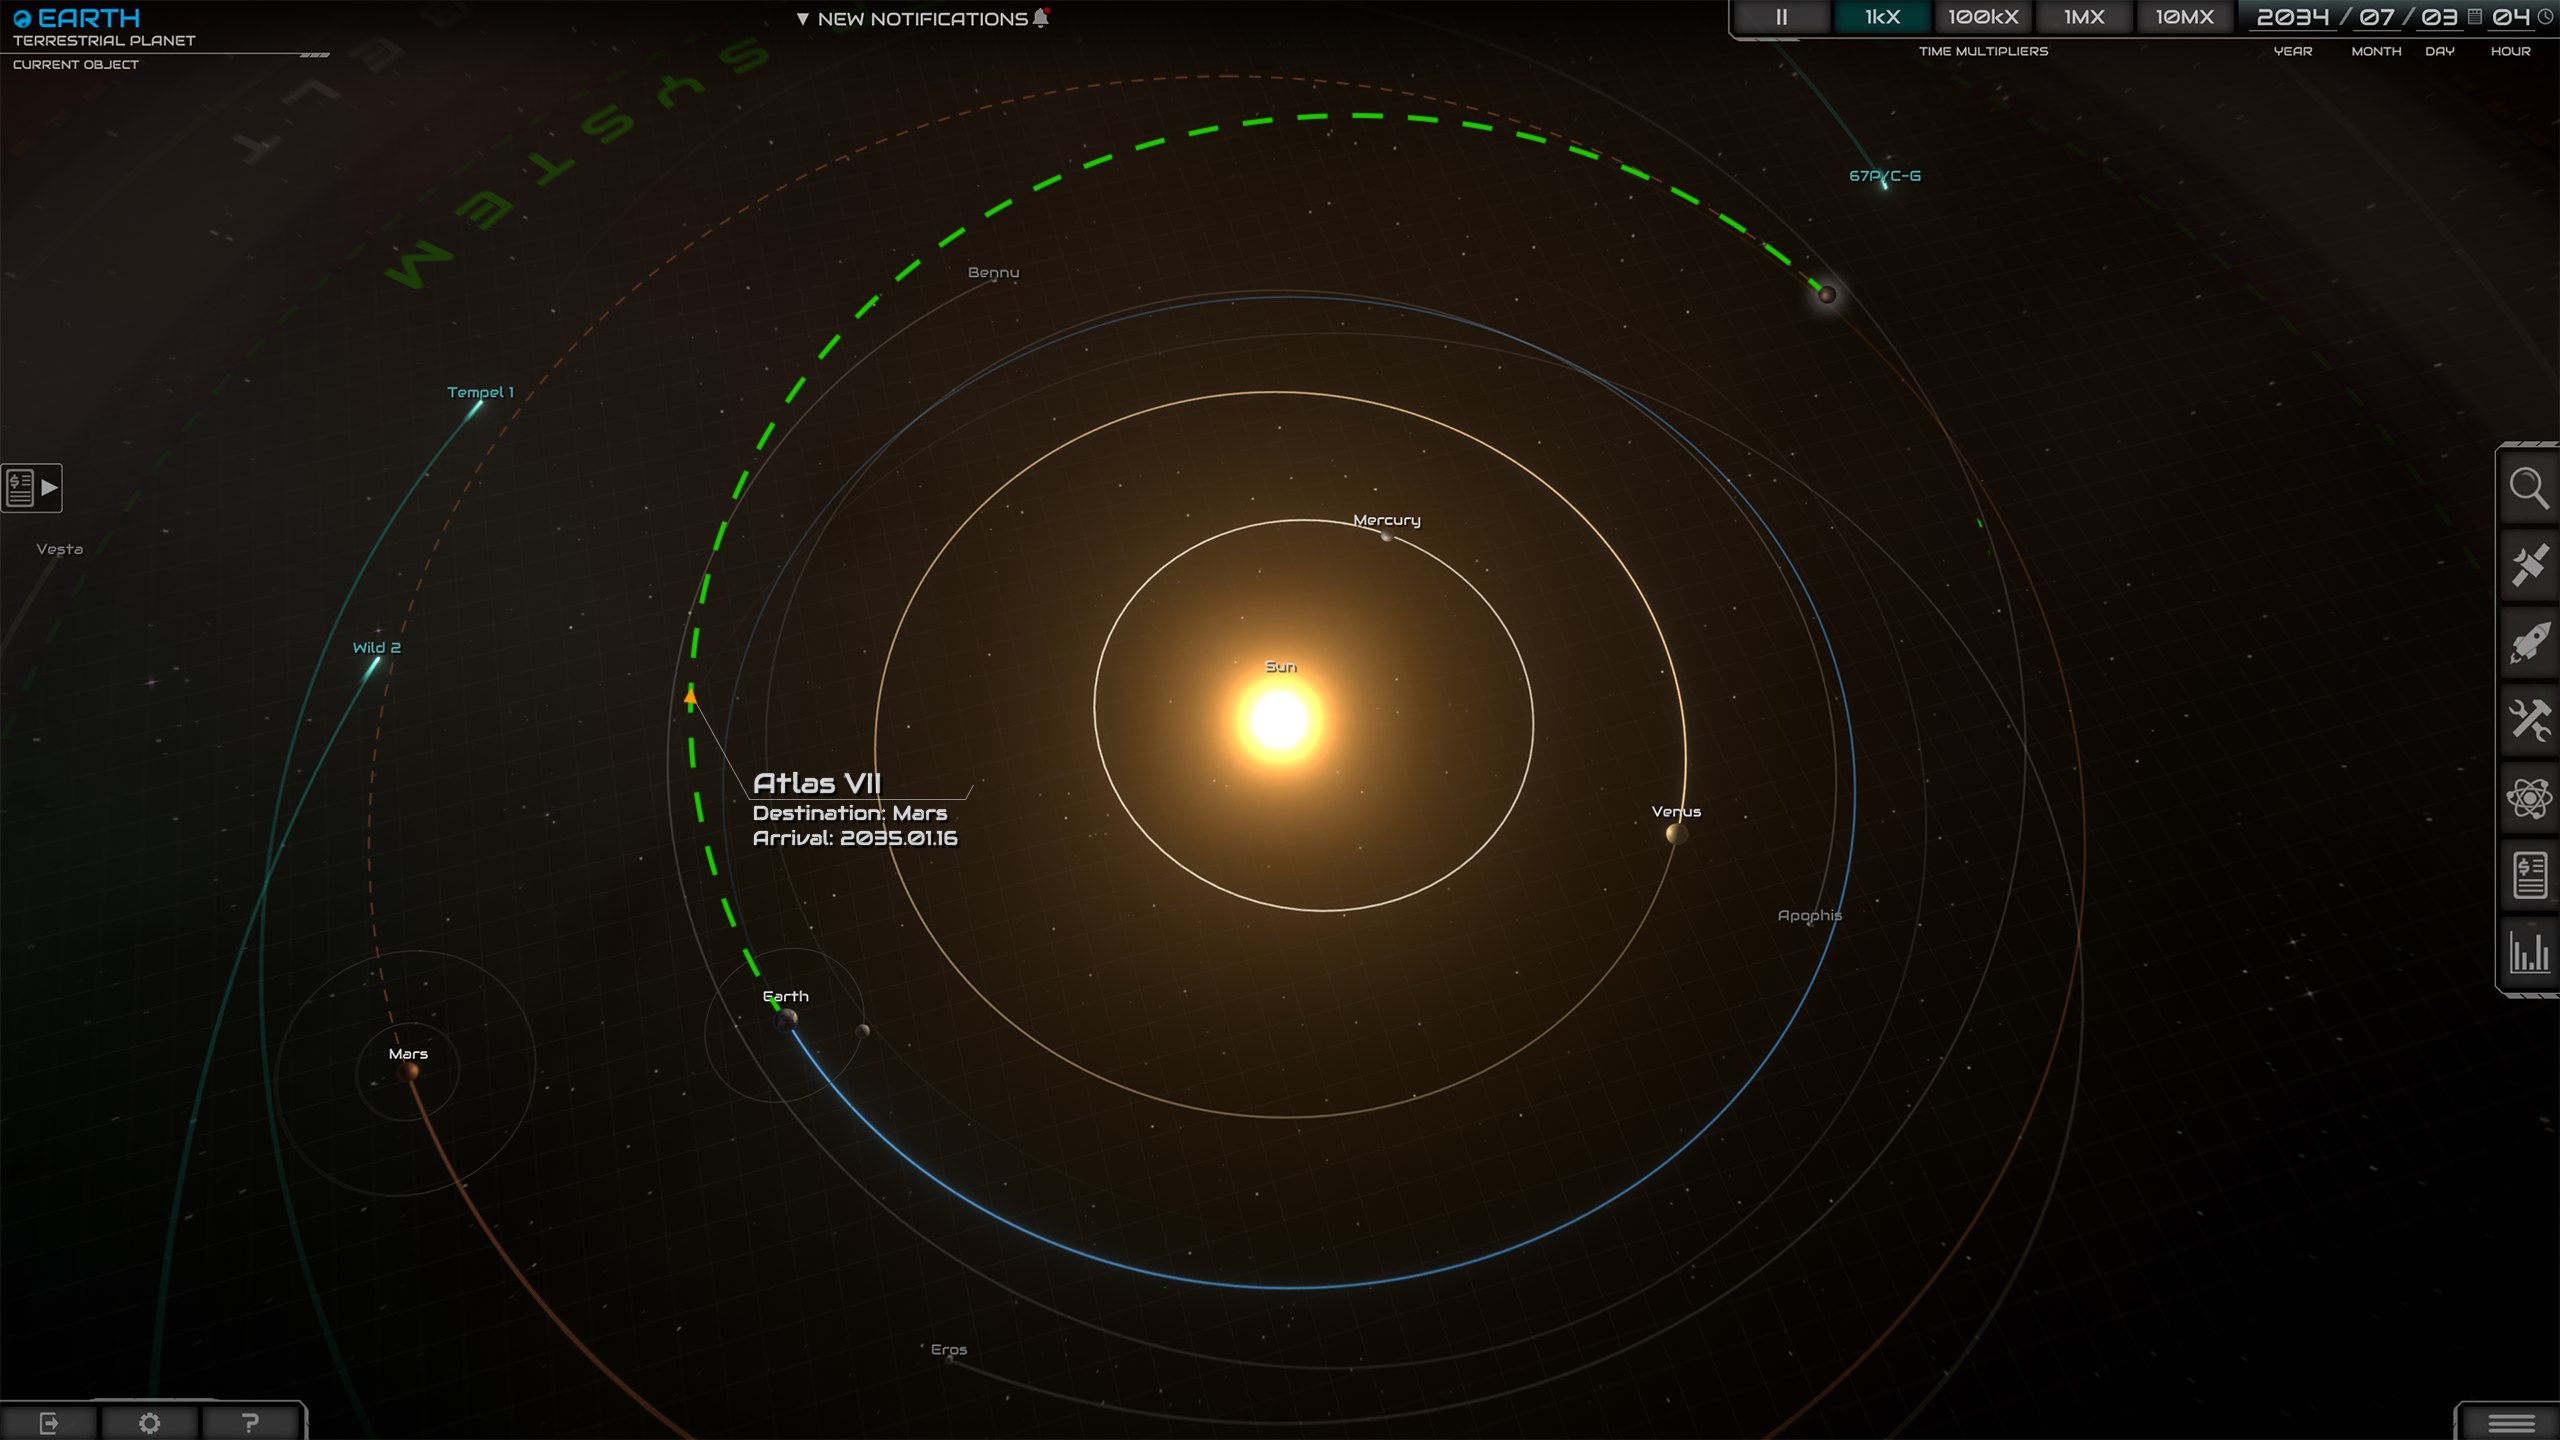Click the Venus planet label
The height and width of the screenshot is (1440, 2560).
coord(1675,812)
